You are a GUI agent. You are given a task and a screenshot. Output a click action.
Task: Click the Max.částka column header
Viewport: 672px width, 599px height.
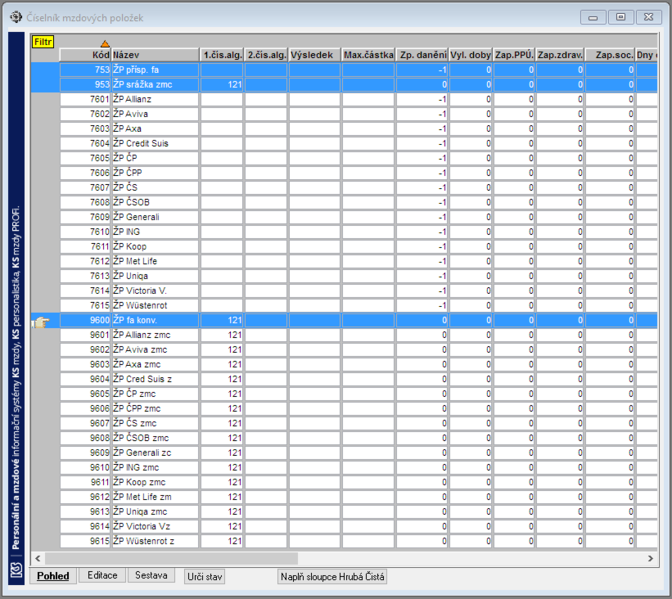tap(368, 55)
